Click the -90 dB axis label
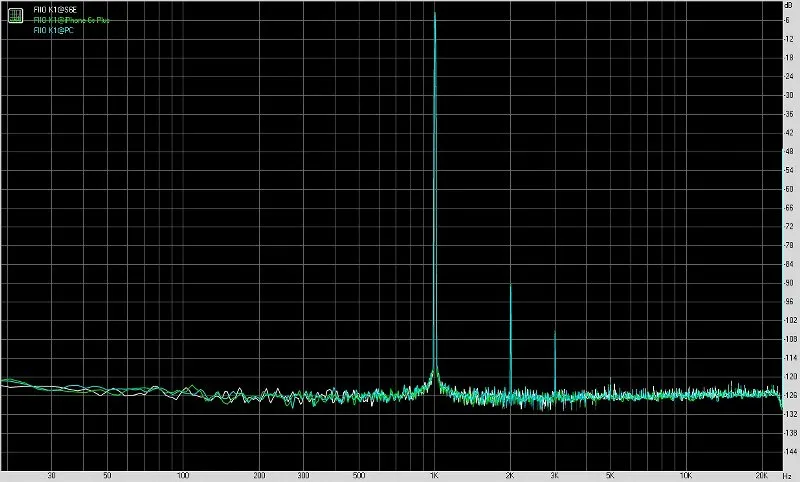Image resolution: width=800 pixels, height=482 pixels. tap(789, 283)
